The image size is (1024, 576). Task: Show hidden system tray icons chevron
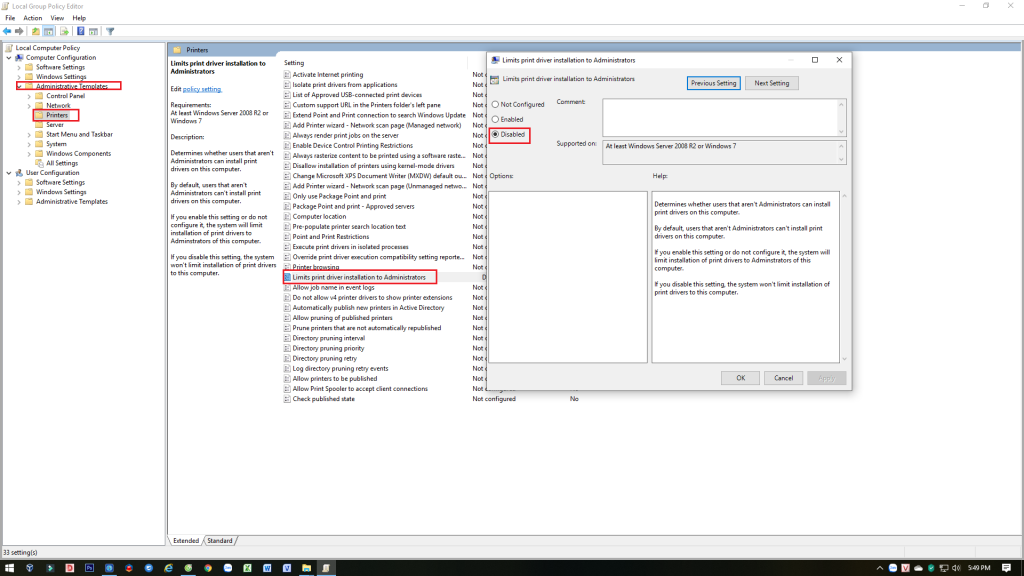tap(880, 568)
